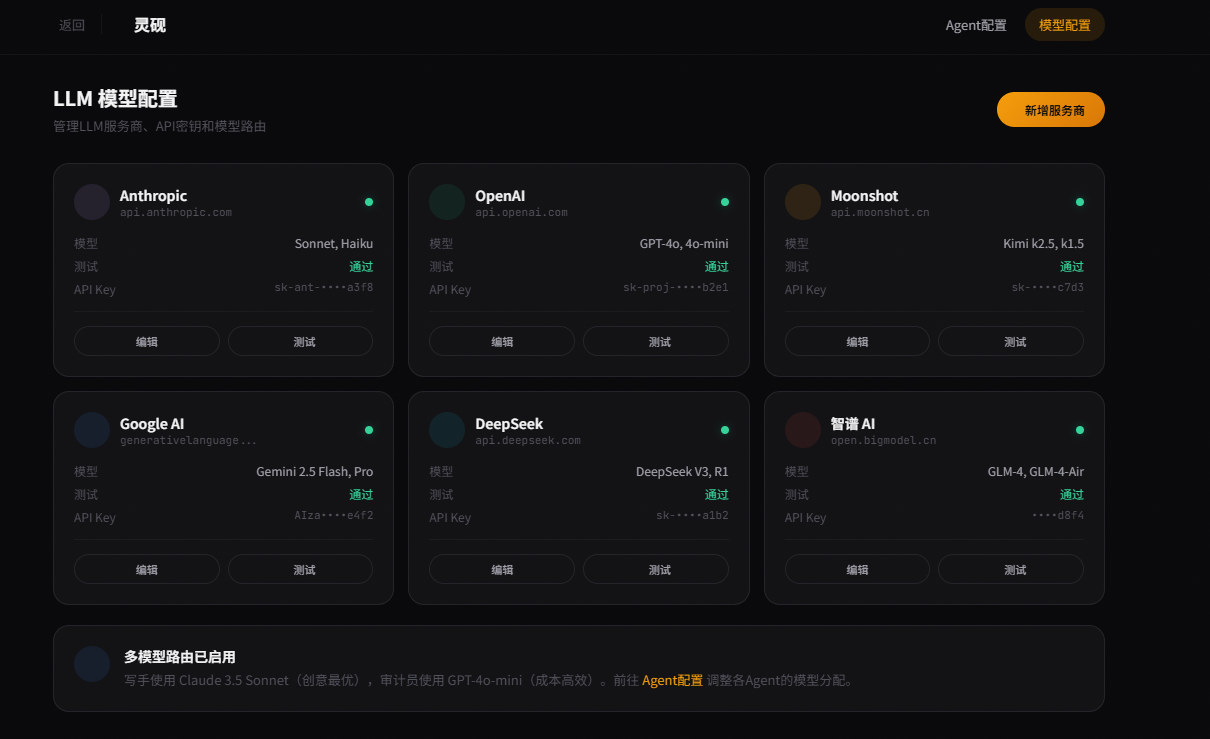The image size is (1210, 739).
Task: Edit the OpenAI provider
Action: tap(502, 341)
